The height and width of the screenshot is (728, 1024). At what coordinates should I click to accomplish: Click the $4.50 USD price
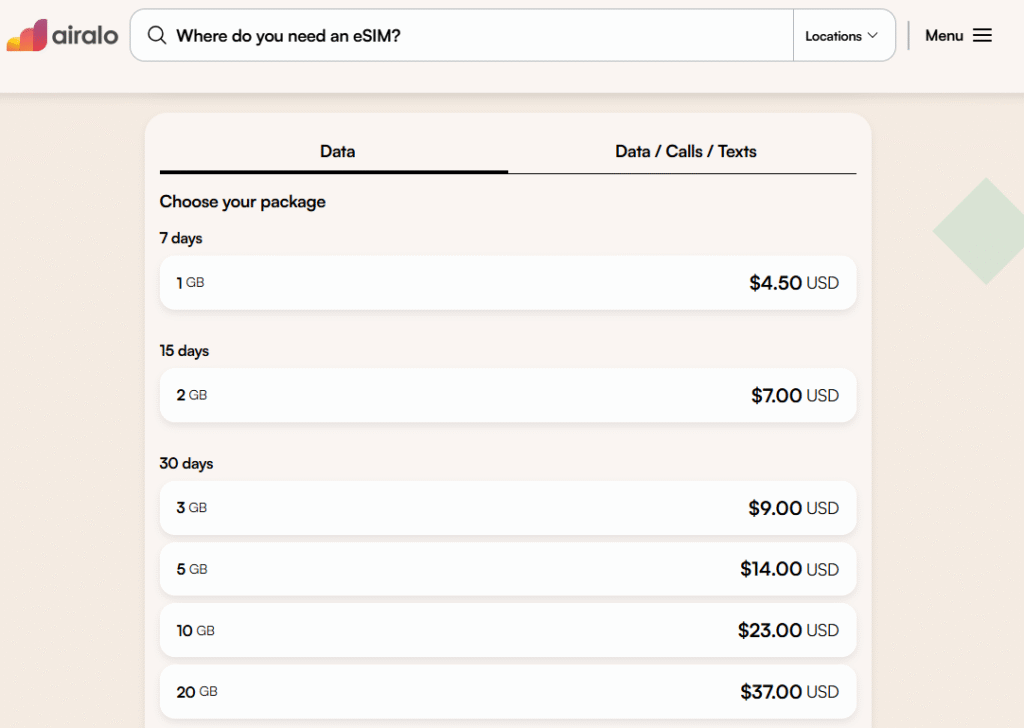793,283
